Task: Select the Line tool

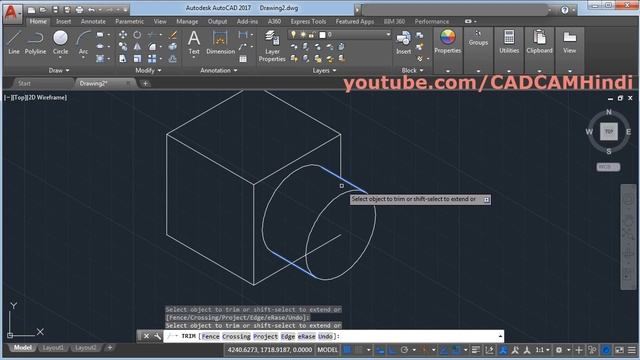Action: click(13, 42)
